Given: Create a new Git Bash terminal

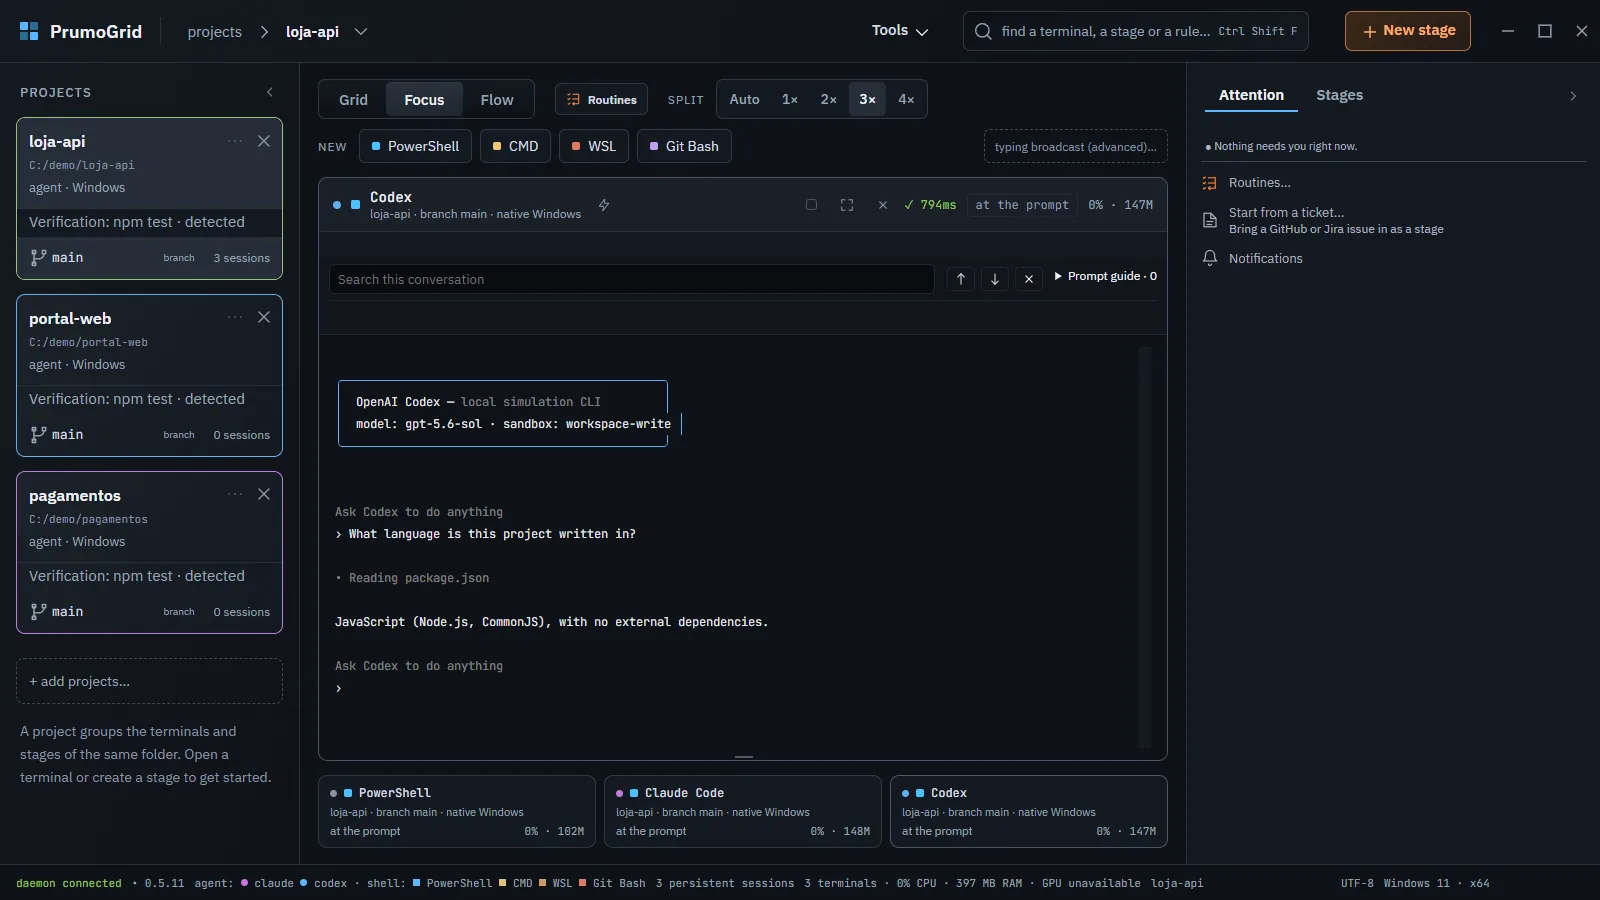Looking at the screenshot, I should pos(684,146).
